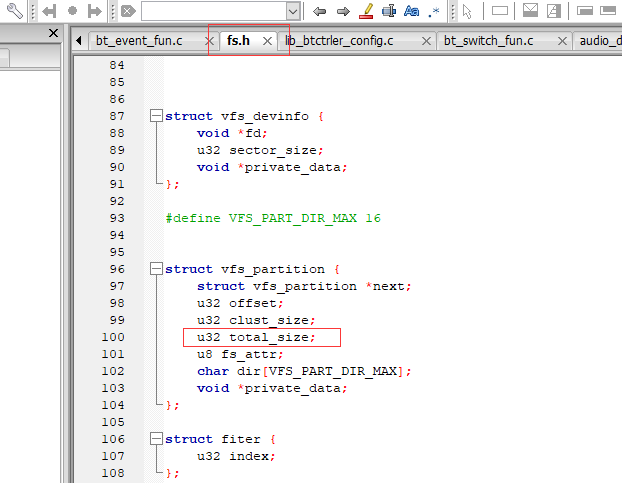622x483 pixels.
Task: Go to previous search result arrow
Action: click(x=319, y=11)
